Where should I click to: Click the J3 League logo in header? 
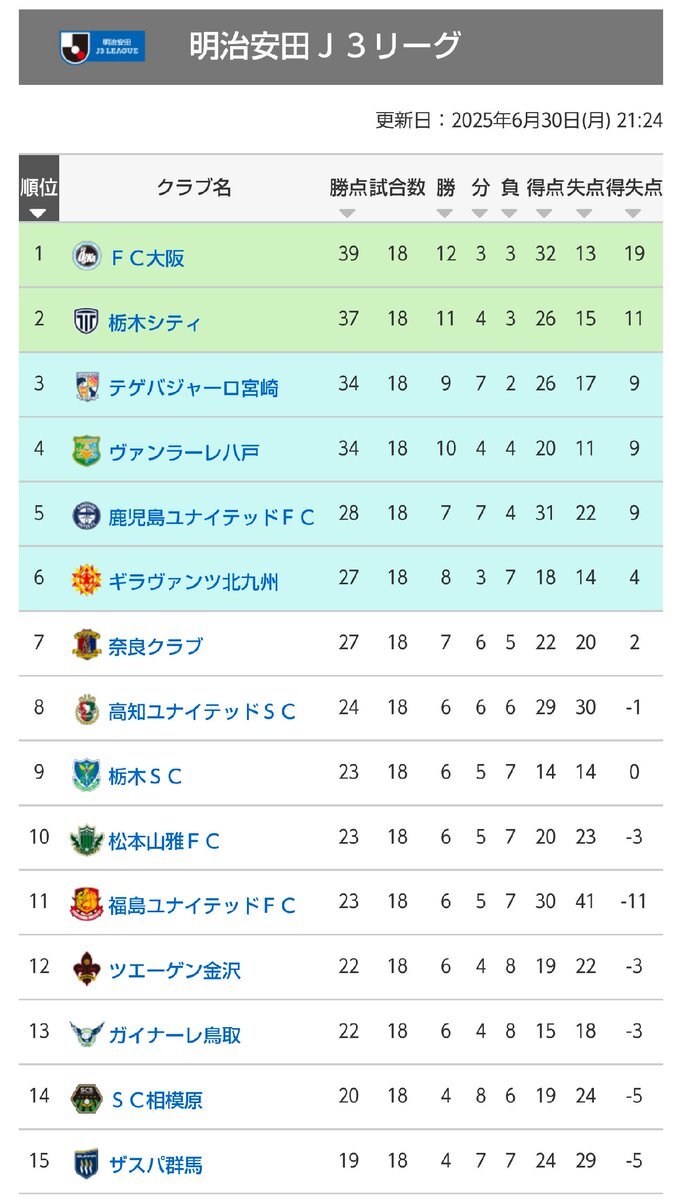coord(103,47)
